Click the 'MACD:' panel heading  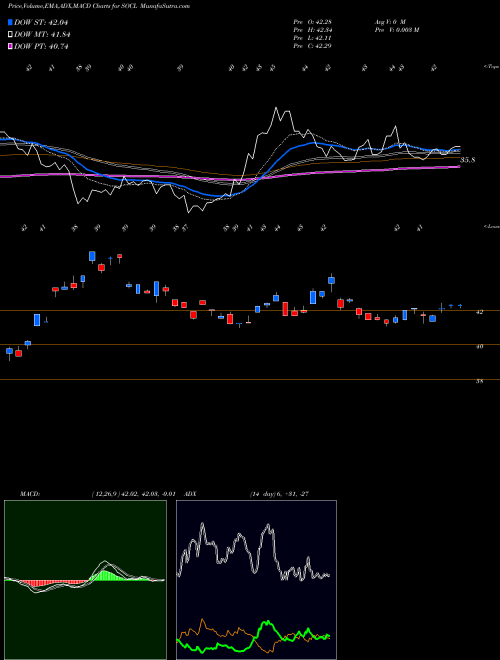(29, 494)
